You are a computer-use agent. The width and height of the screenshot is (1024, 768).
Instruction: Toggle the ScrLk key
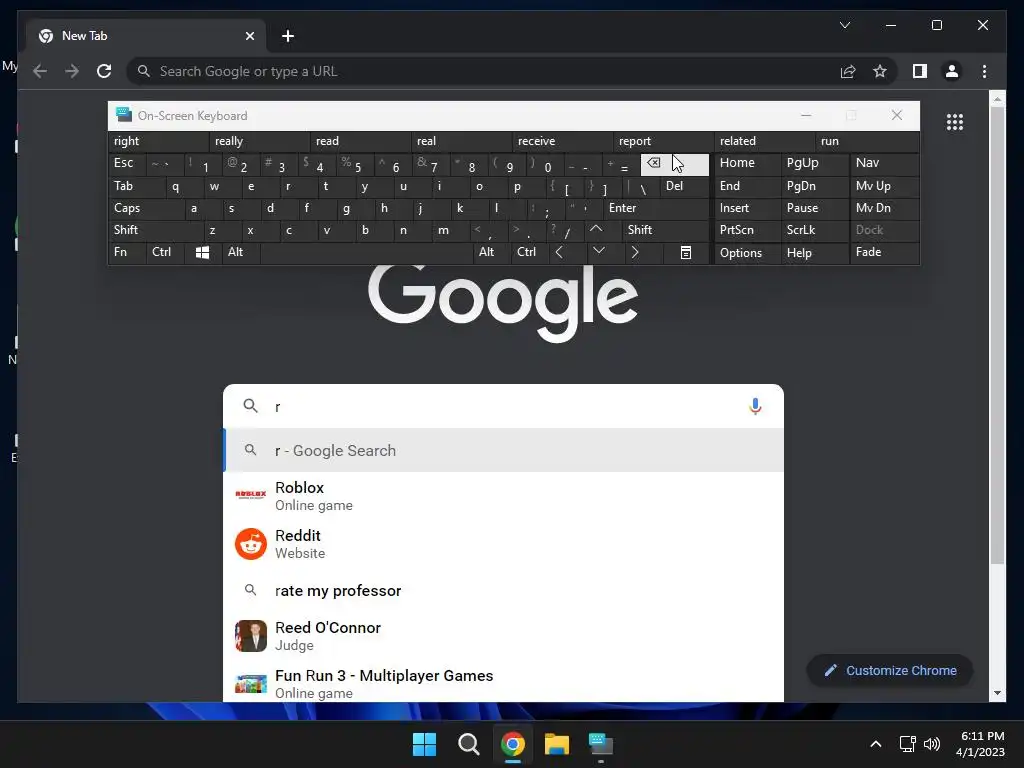click(815, 231)
